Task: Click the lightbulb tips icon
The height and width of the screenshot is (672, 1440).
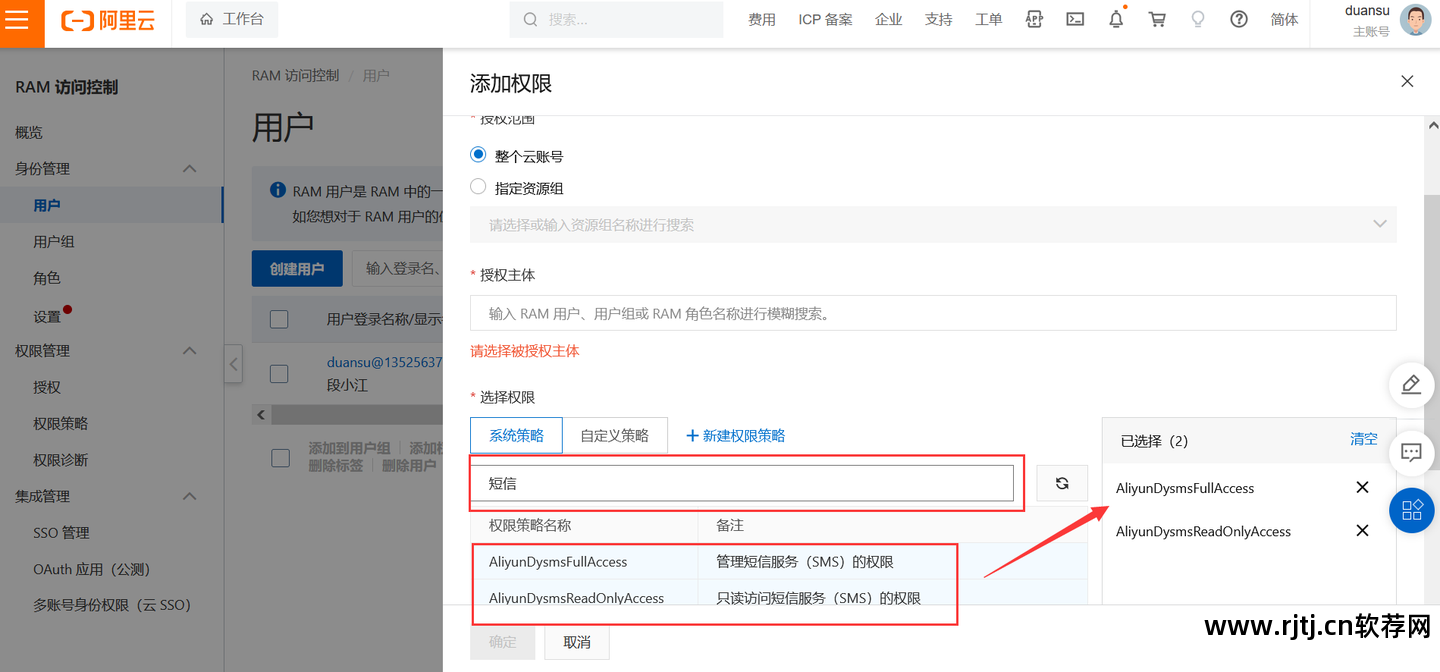Action: click(x=1198, y=19)
